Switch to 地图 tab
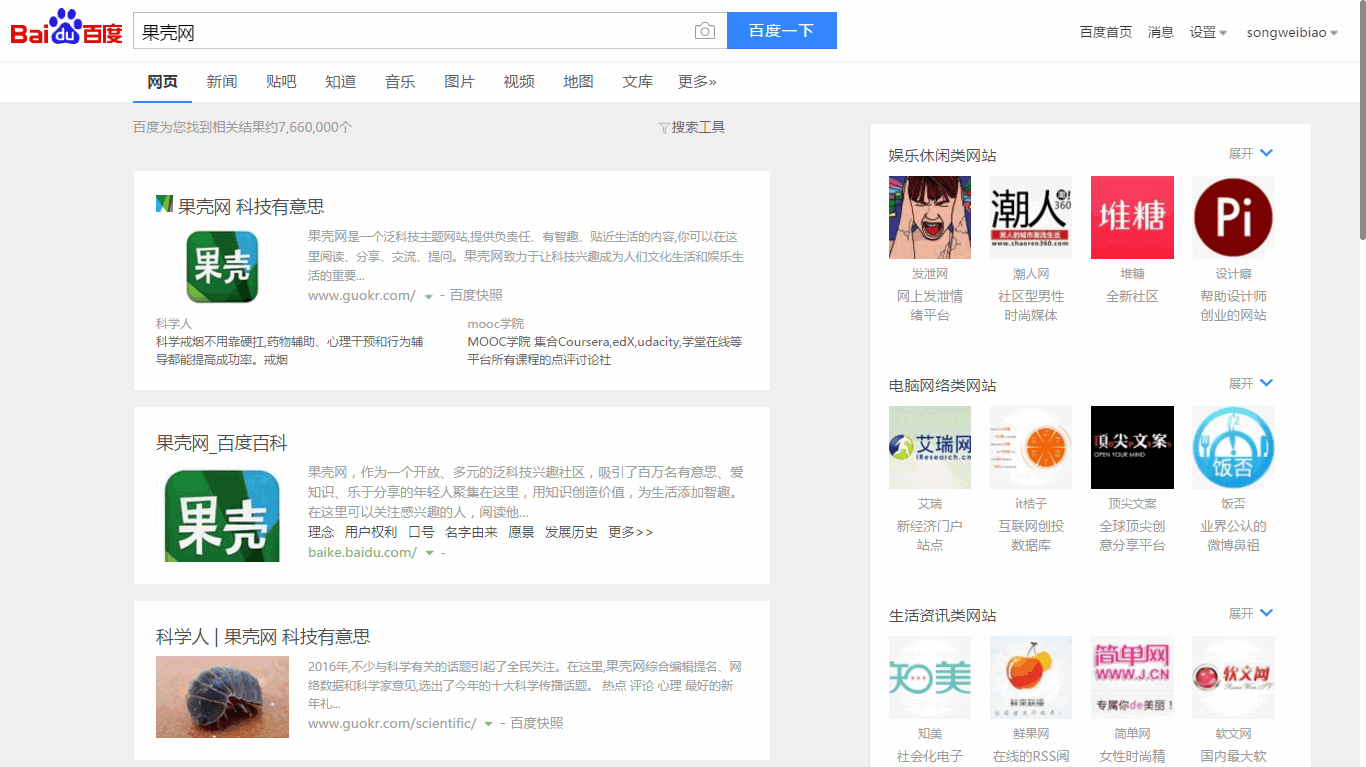The image size is (1366, 767). coord(578,82)
